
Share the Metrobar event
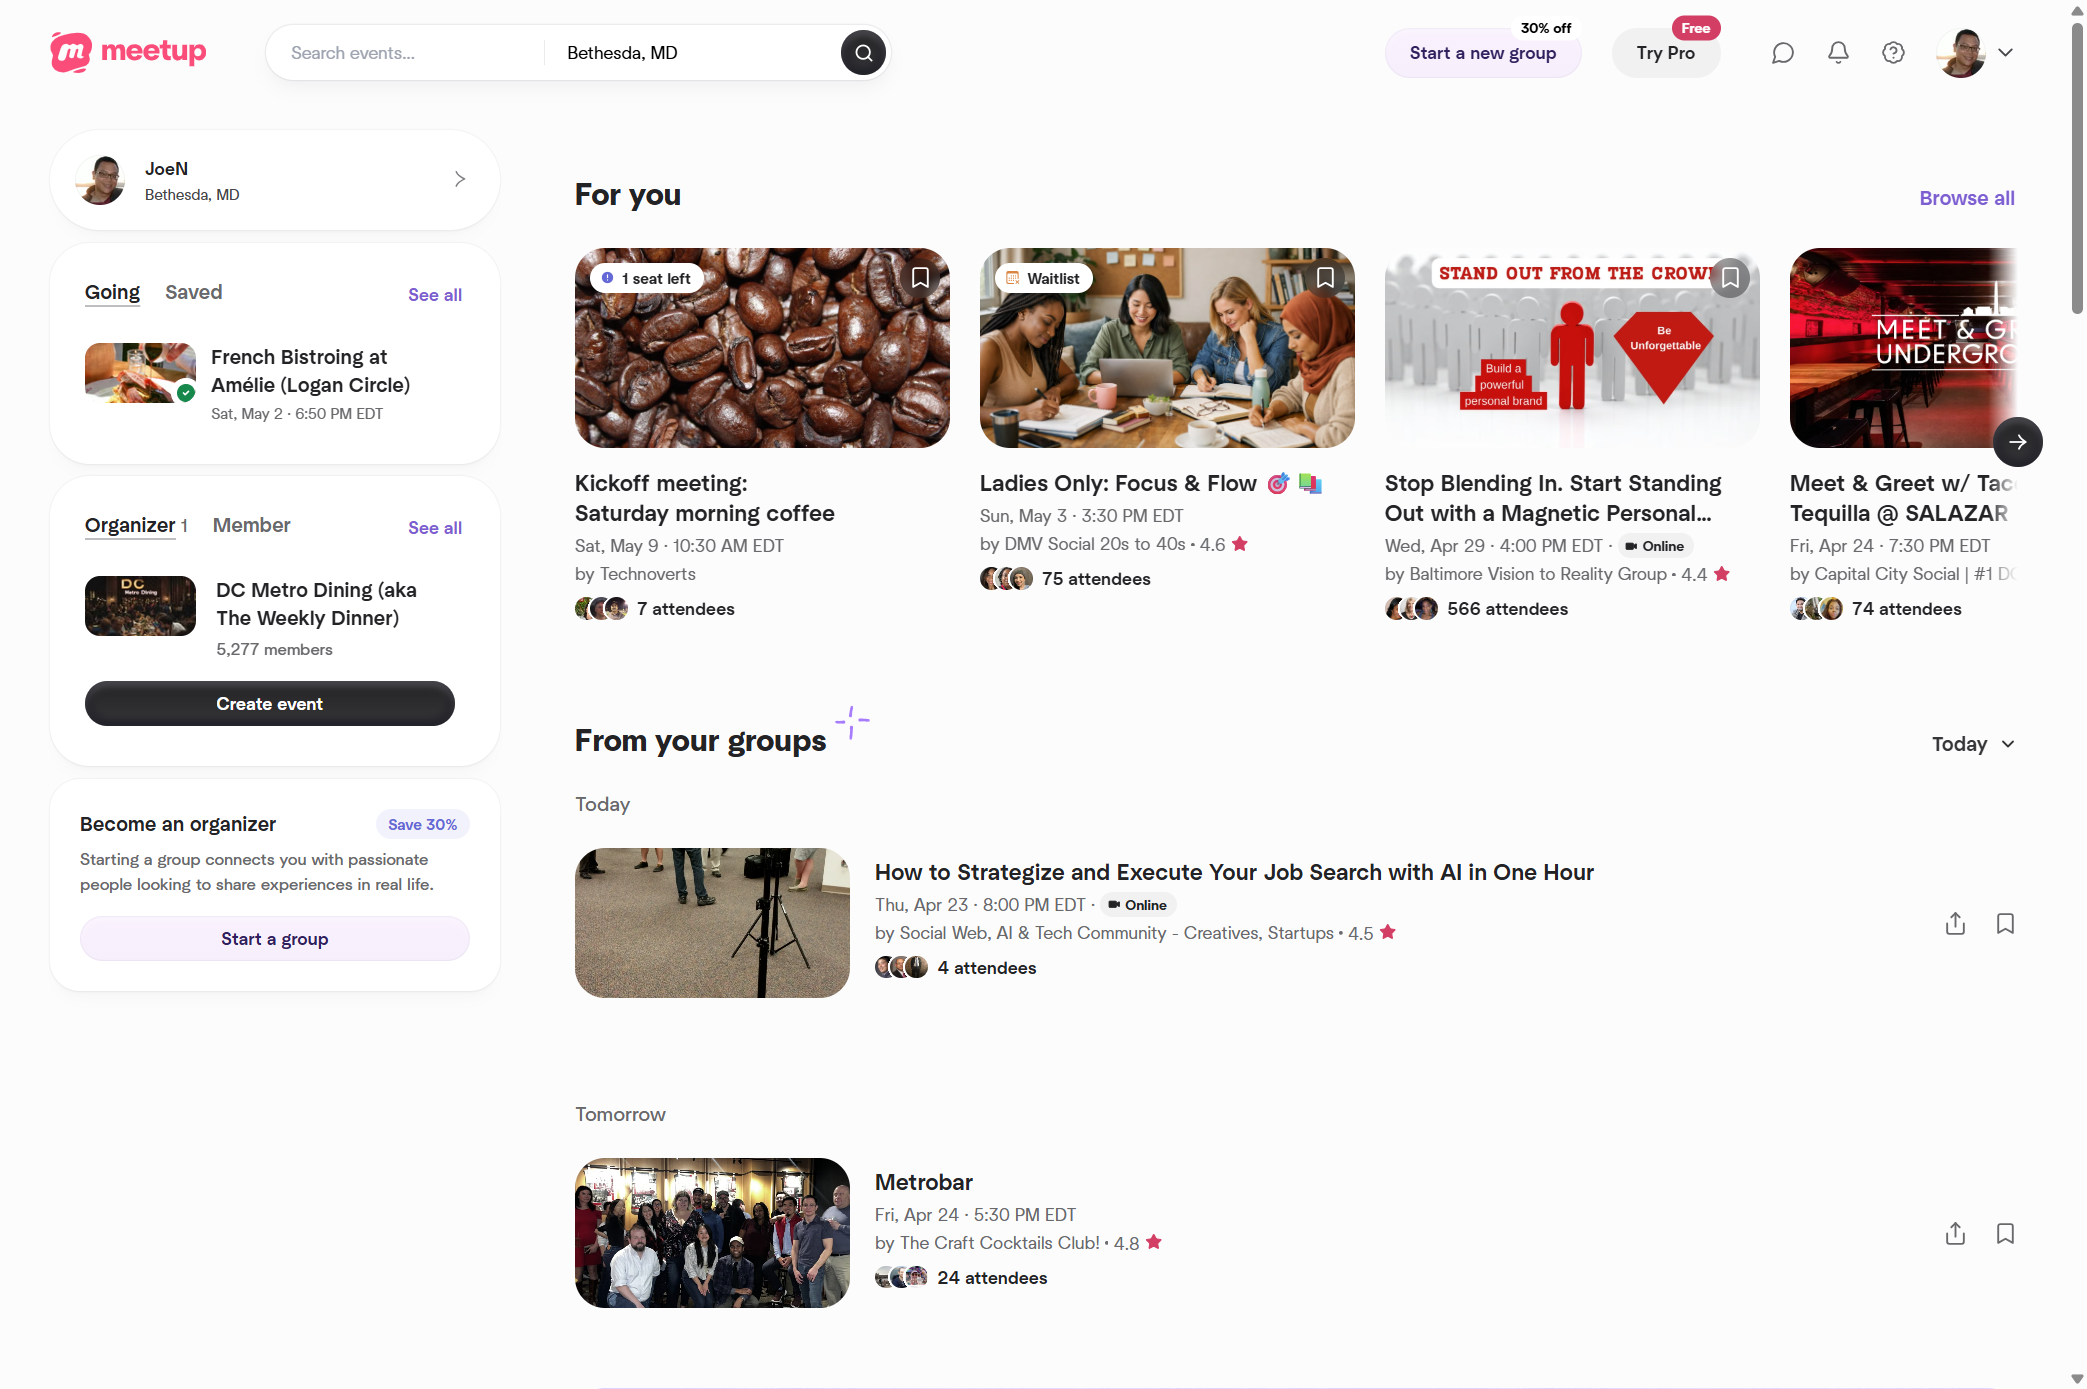tap(1955, 1233)
